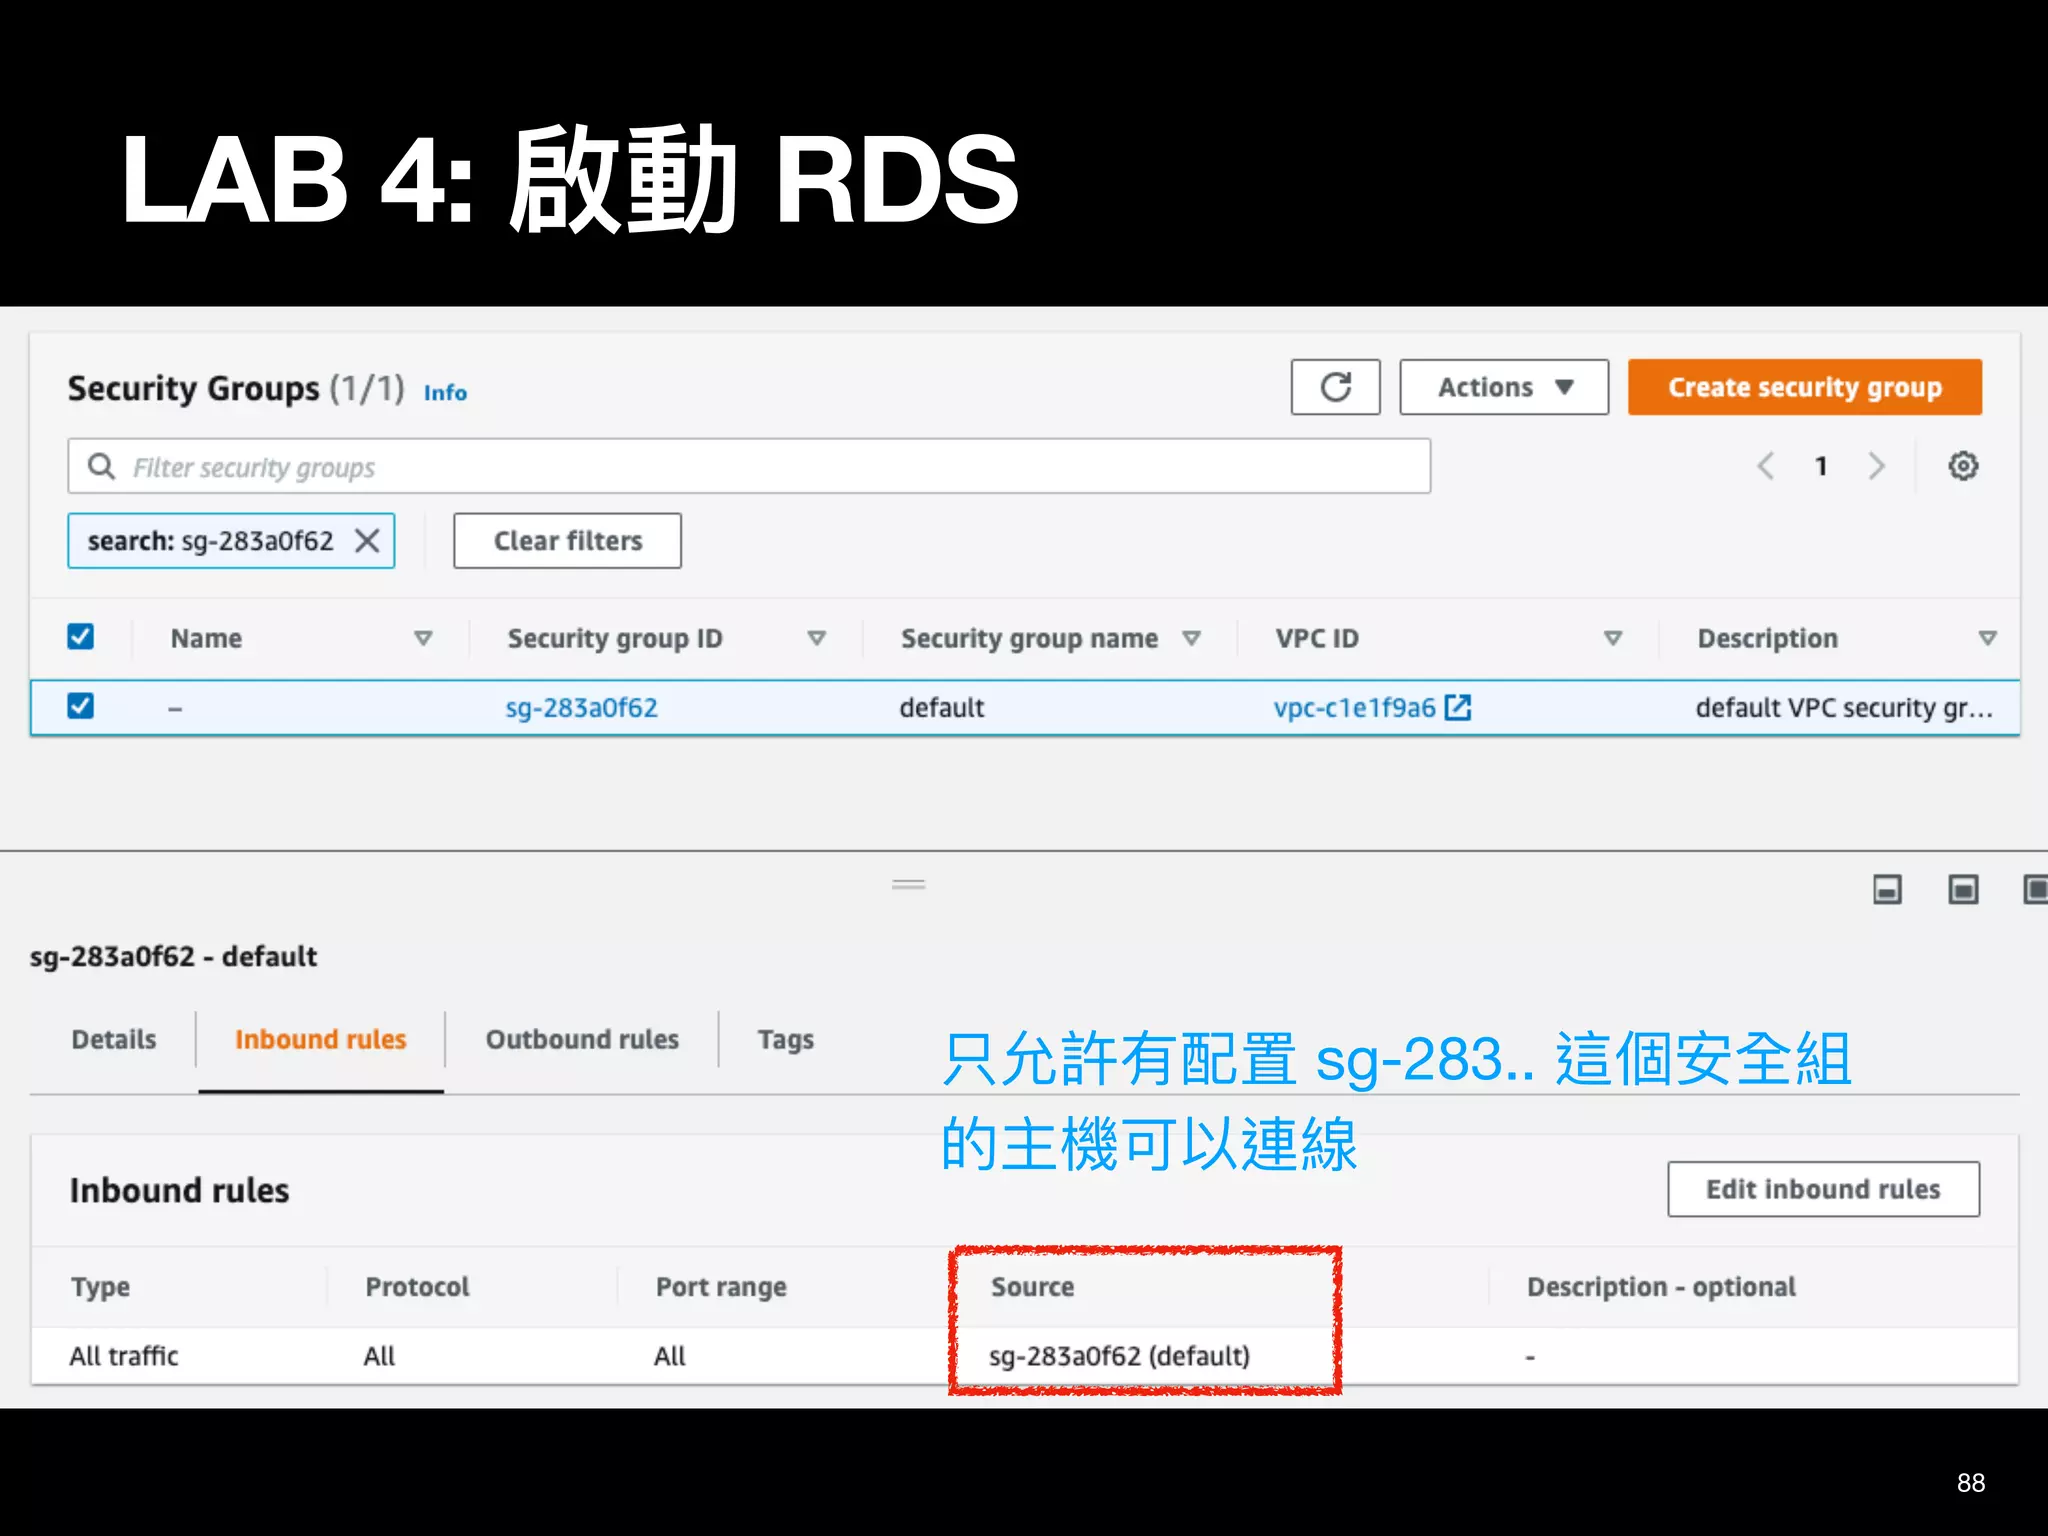This screenshot has height=1536, width=2048.
Task: Click Edit inbound rules button
Action: (x=1823, y=1189)
